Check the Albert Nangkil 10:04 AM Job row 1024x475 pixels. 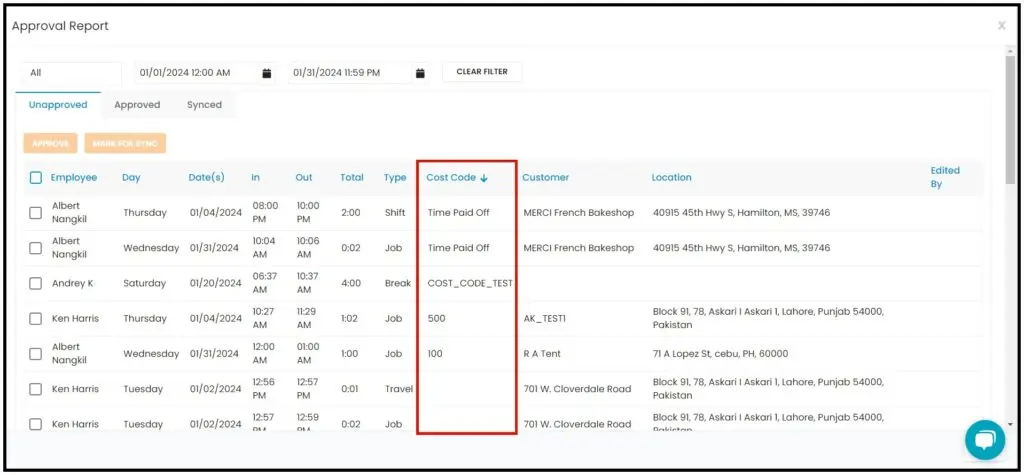(36, 248)
